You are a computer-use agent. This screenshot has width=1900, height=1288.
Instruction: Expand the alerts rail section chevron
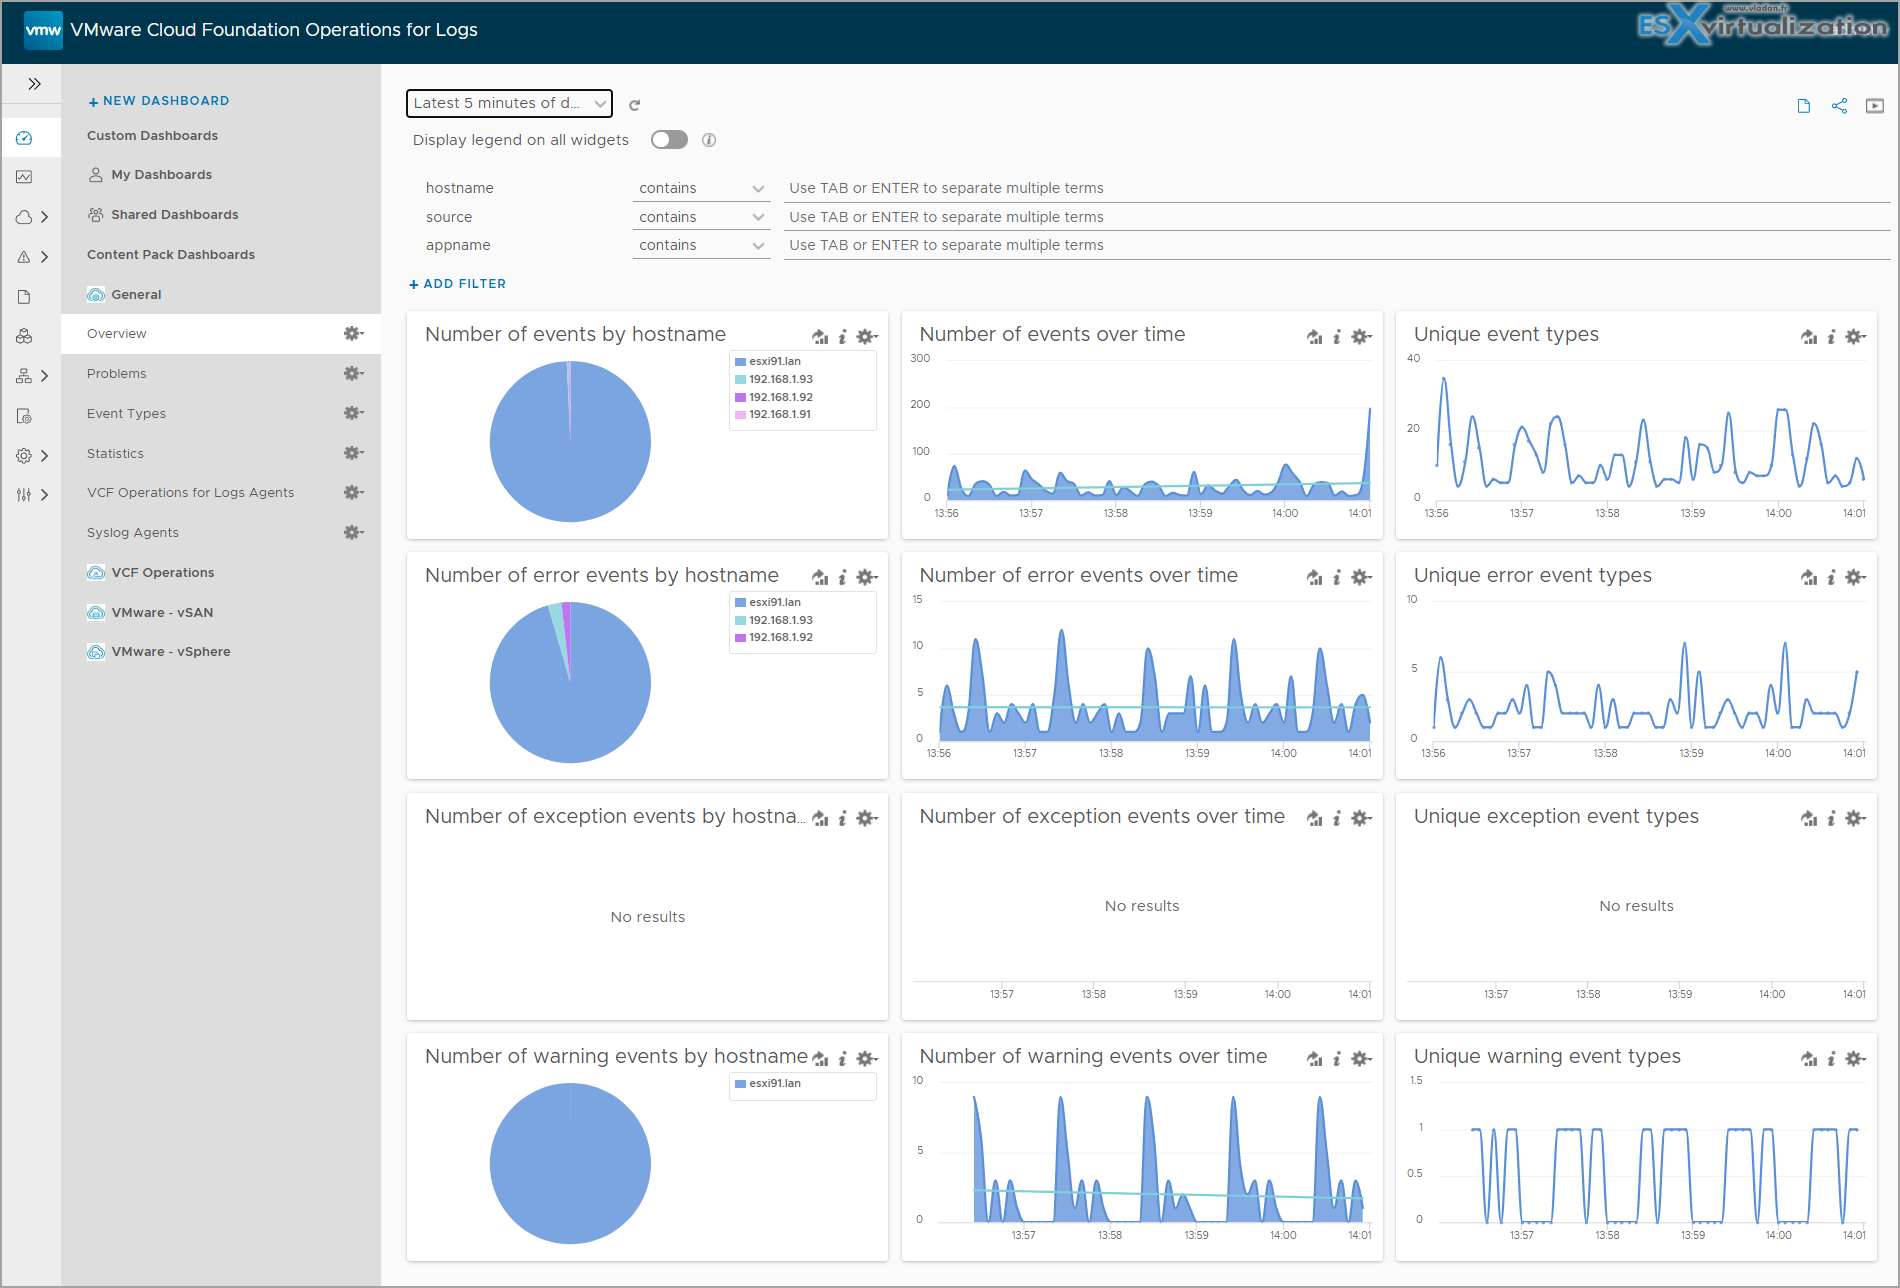[45, 257]
